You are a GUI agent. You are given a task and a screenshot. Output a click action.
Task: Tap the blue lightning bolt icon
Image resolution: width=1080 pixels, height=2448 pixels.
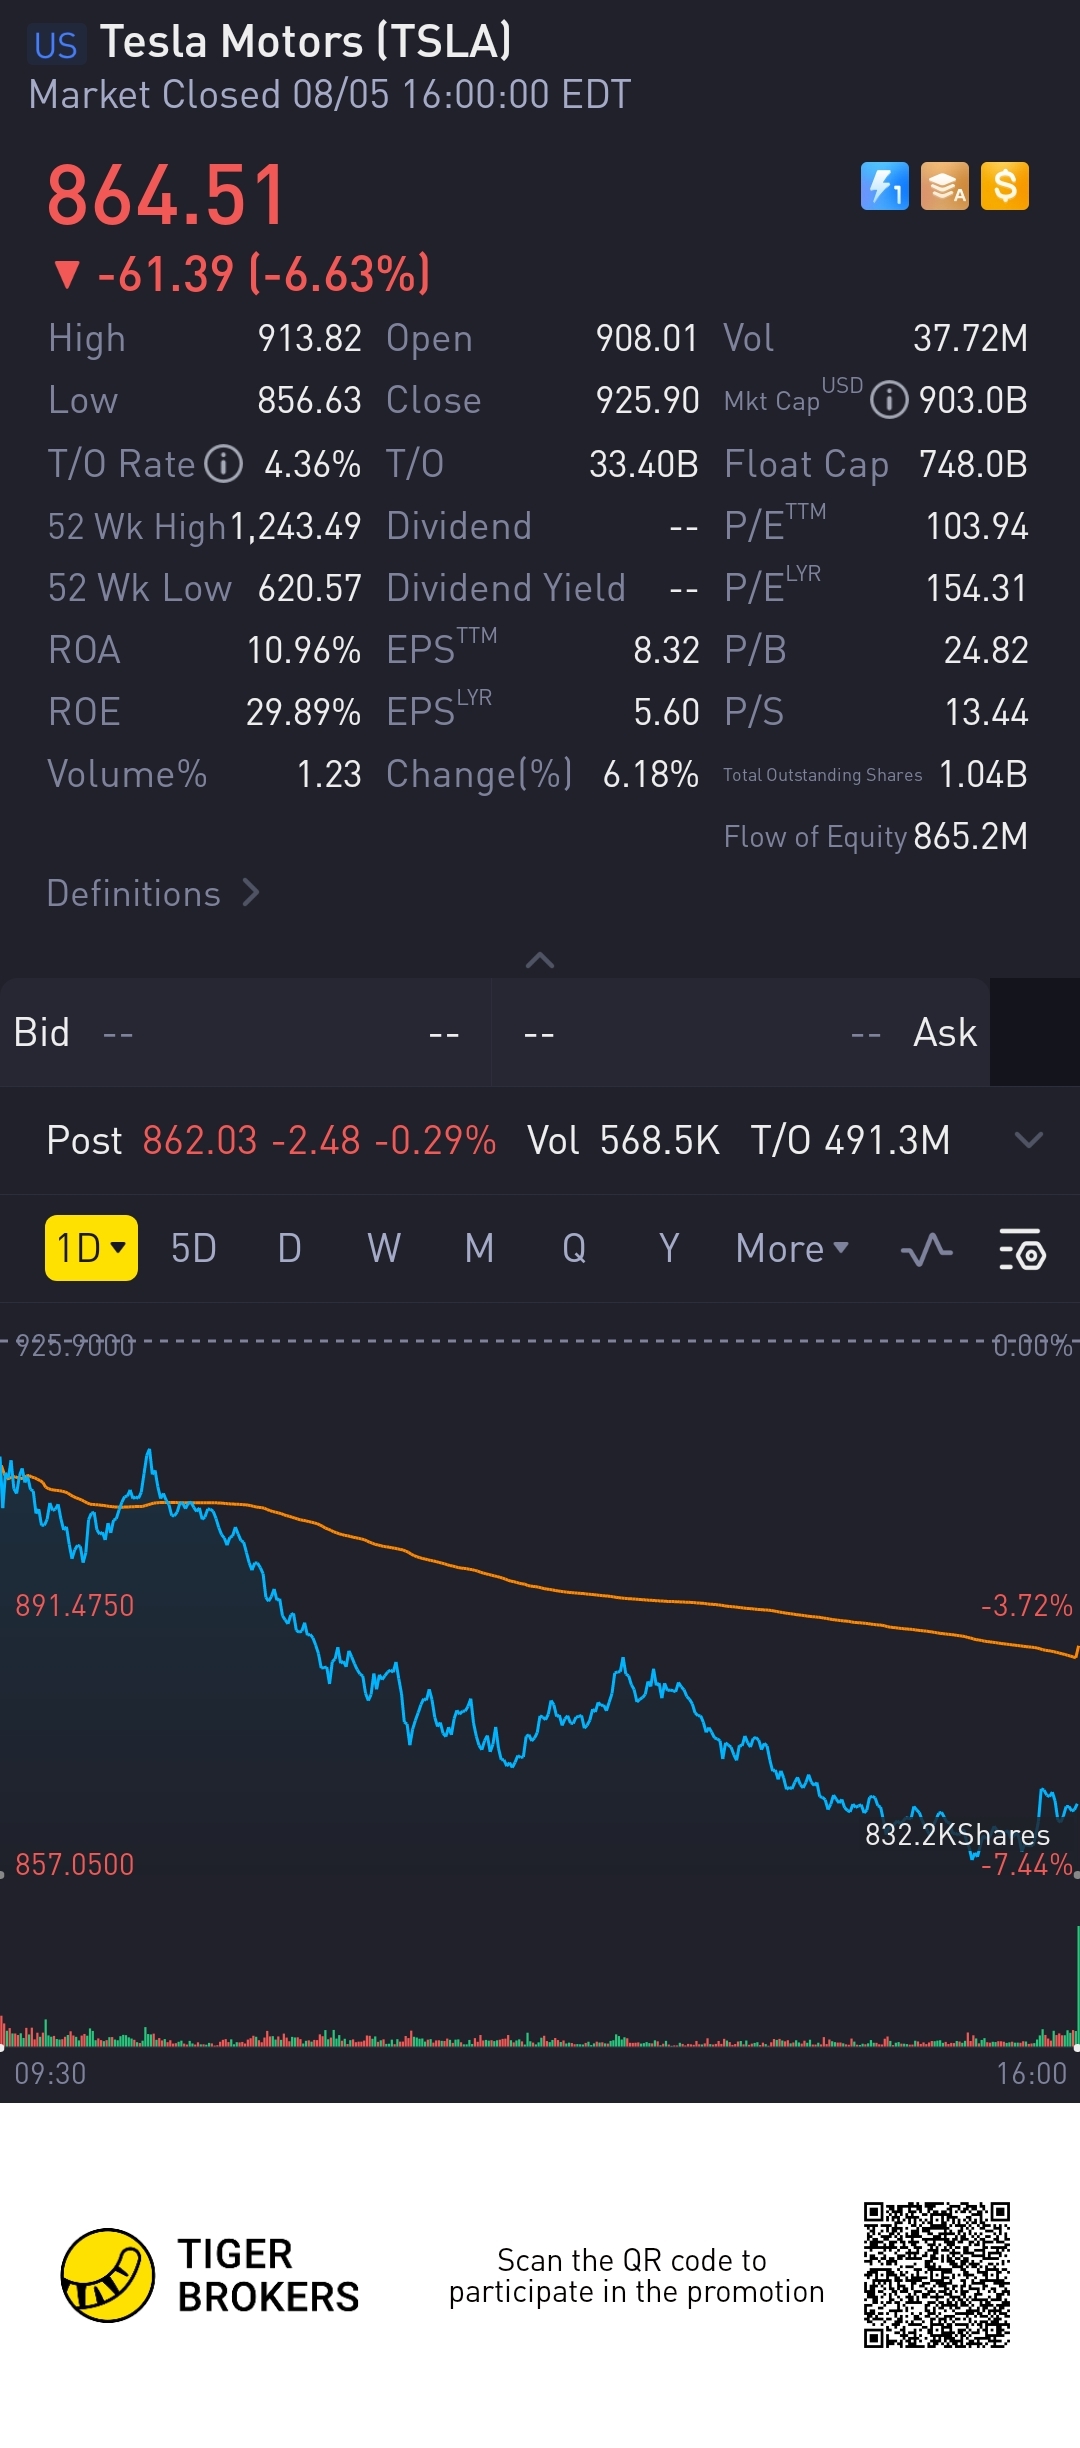pos(884,186)
